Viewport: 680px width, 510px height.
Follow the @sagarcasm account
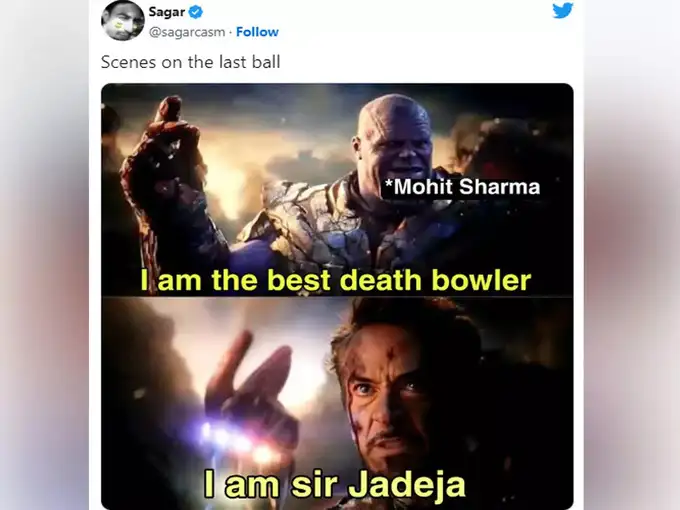pyautogui.click(x=257, y=32)
